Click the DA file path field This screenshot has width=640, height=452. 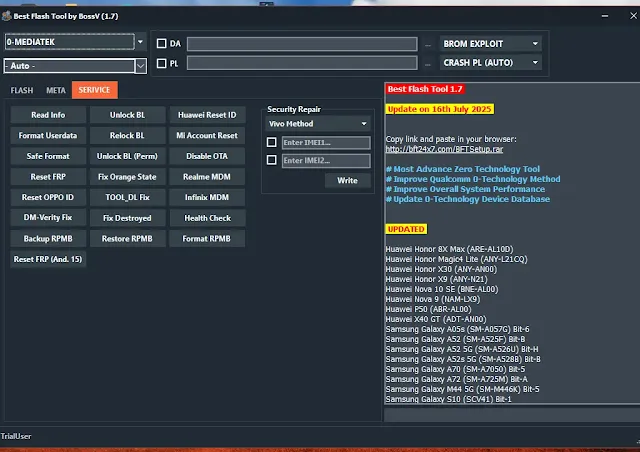[x=302, y=44]
